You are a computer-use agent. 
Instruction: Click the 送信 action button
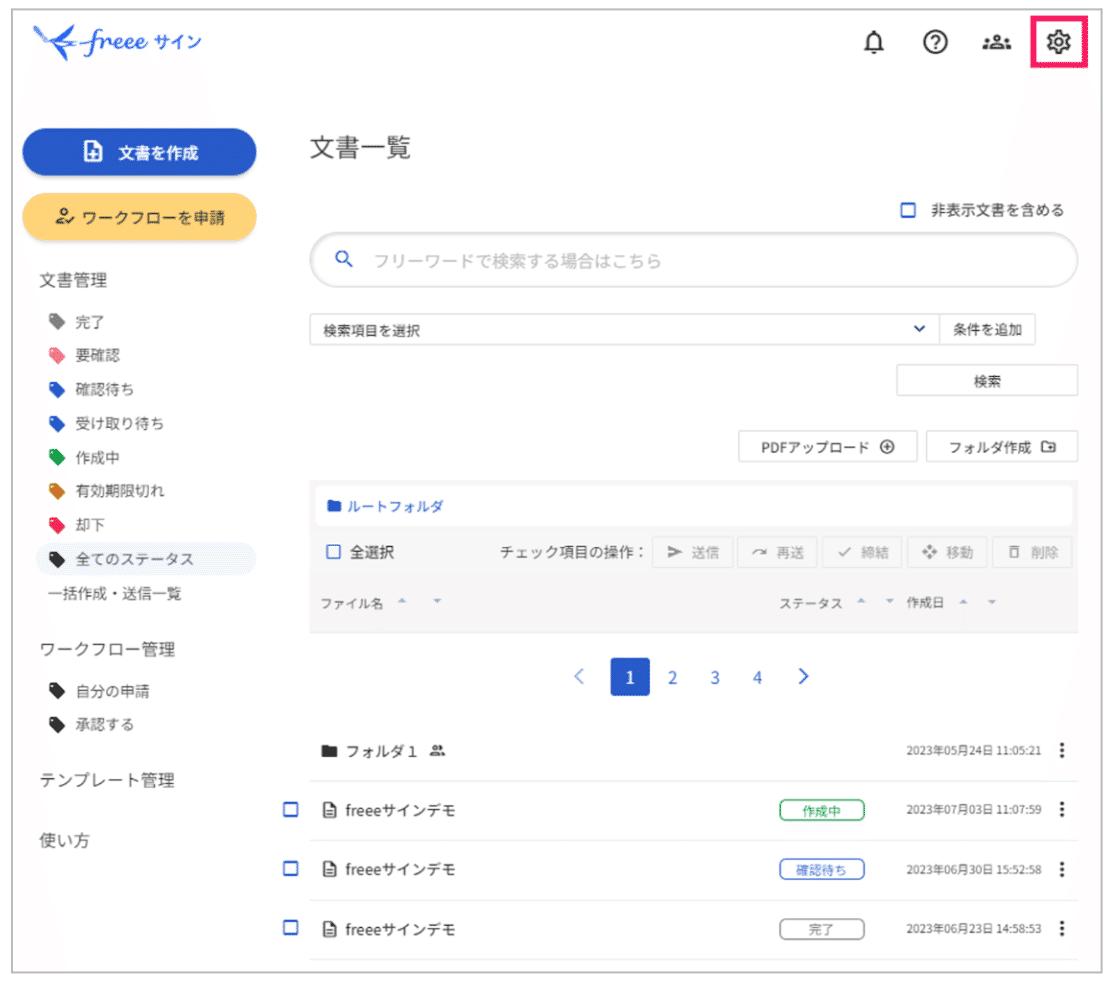point(693,552)
